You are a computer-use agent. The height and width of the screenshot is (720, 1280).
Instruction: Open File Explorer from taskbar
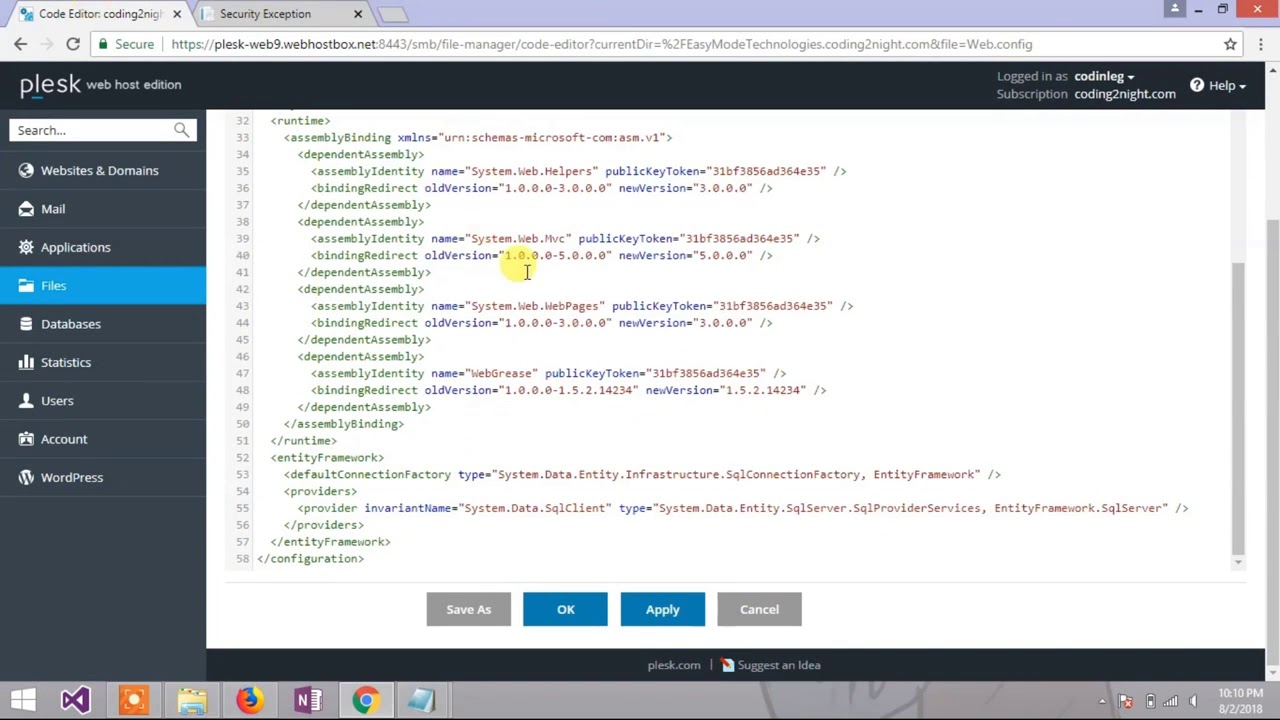pyautogui.click(x=192, y=700)
